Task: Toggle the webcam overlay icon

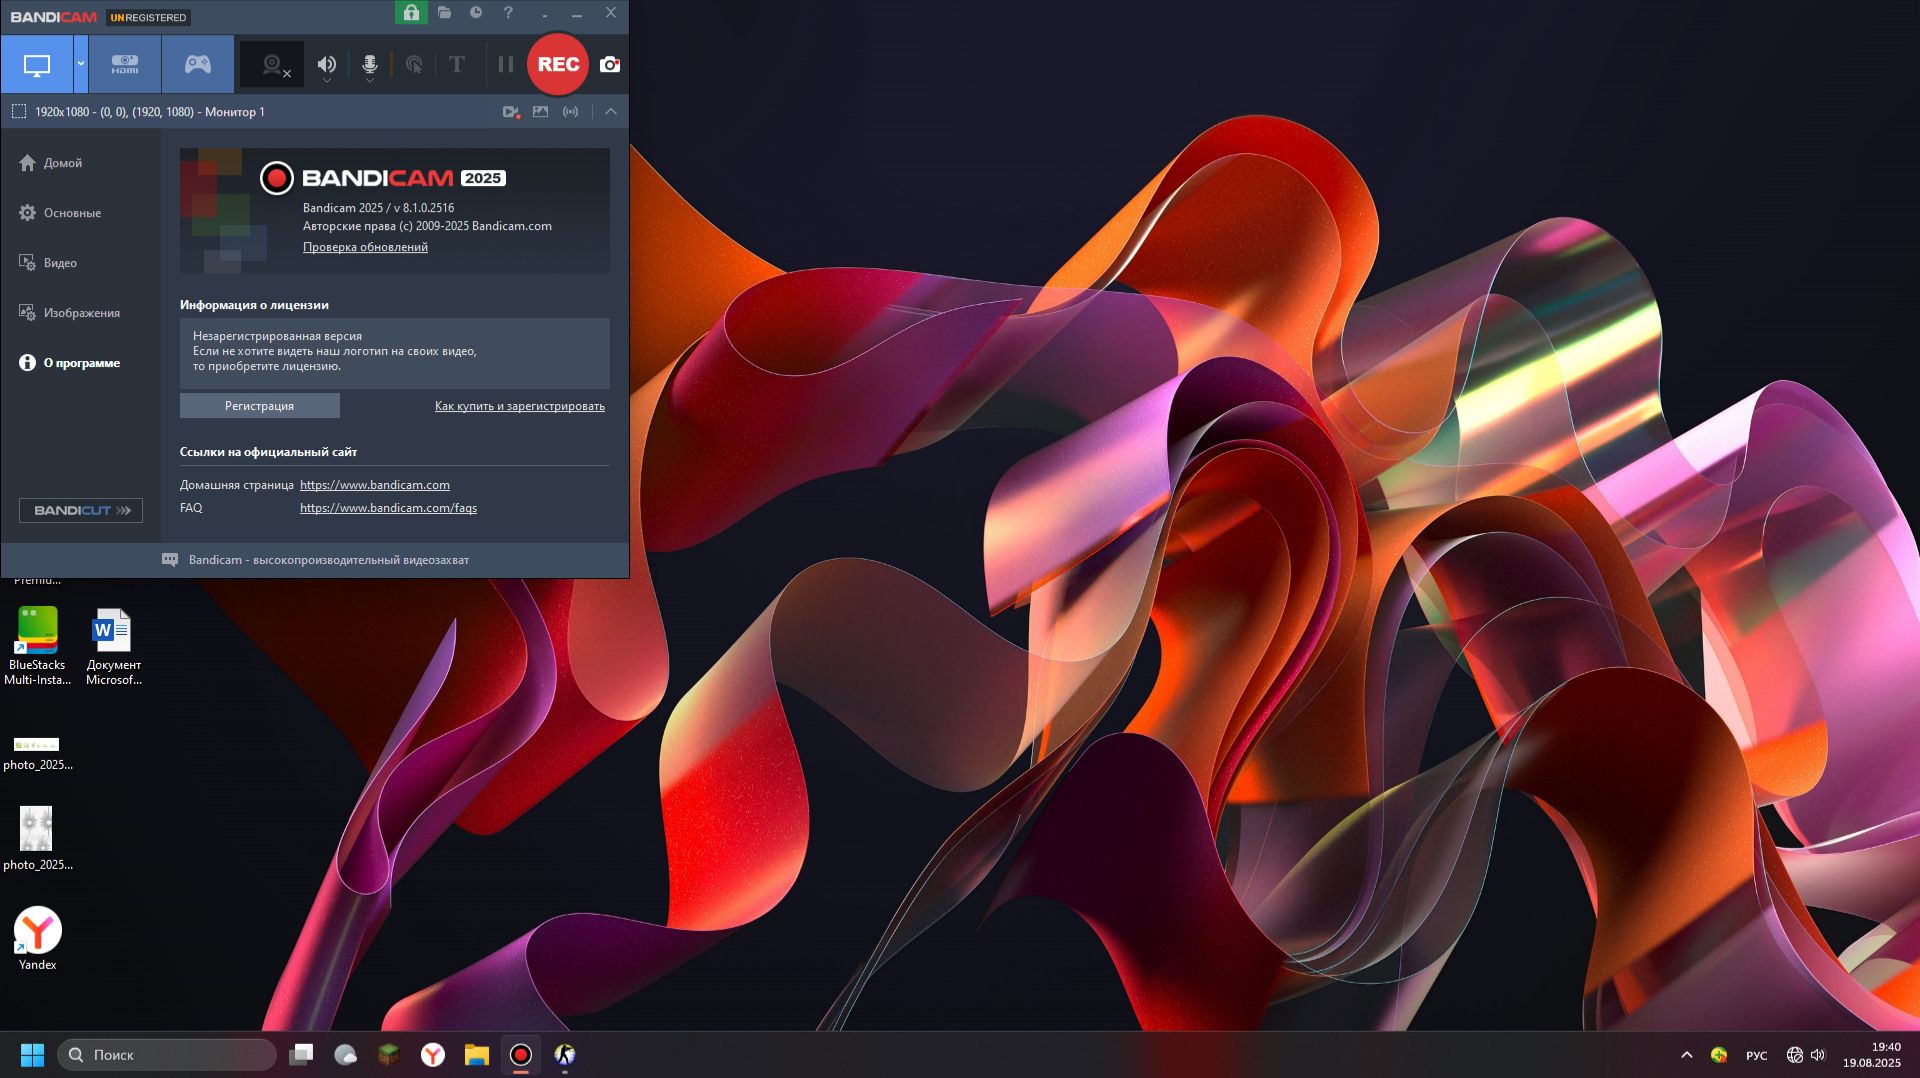Action: tap(273, 66)
